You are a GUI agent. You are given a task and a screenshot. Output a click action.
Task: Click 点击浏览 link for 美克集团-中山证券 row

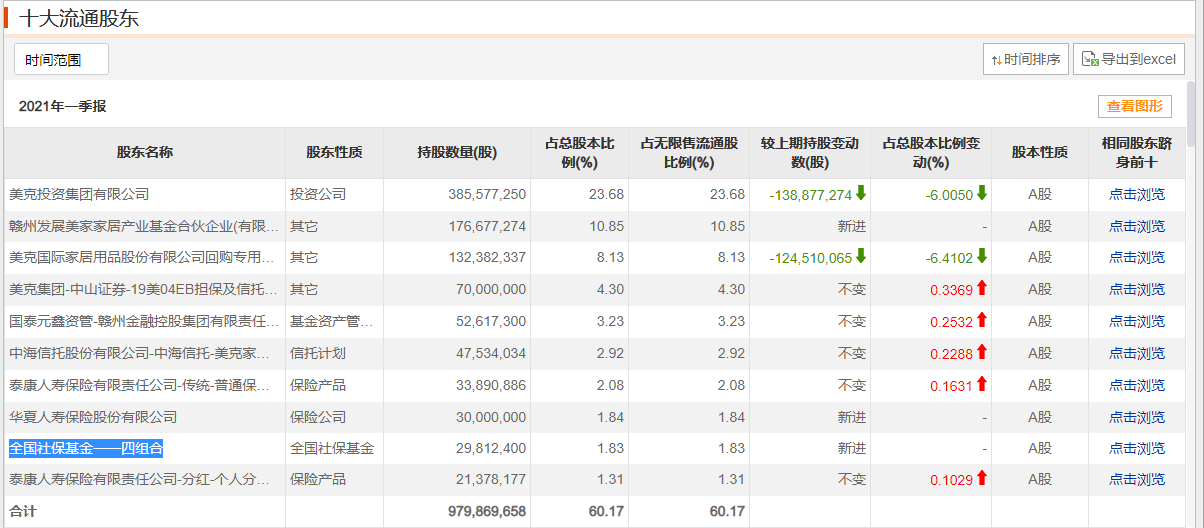1137,290
